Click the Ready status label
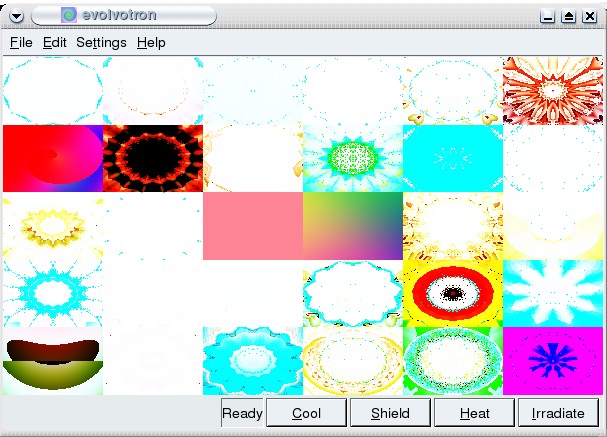Screen dimensions: 607x437 (x=242, y=413)
